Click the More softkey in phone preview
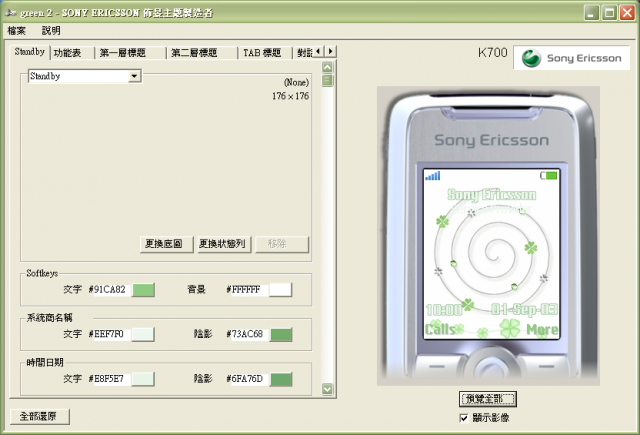The width and height of the screenshot is (640, 435). [542, 329]
